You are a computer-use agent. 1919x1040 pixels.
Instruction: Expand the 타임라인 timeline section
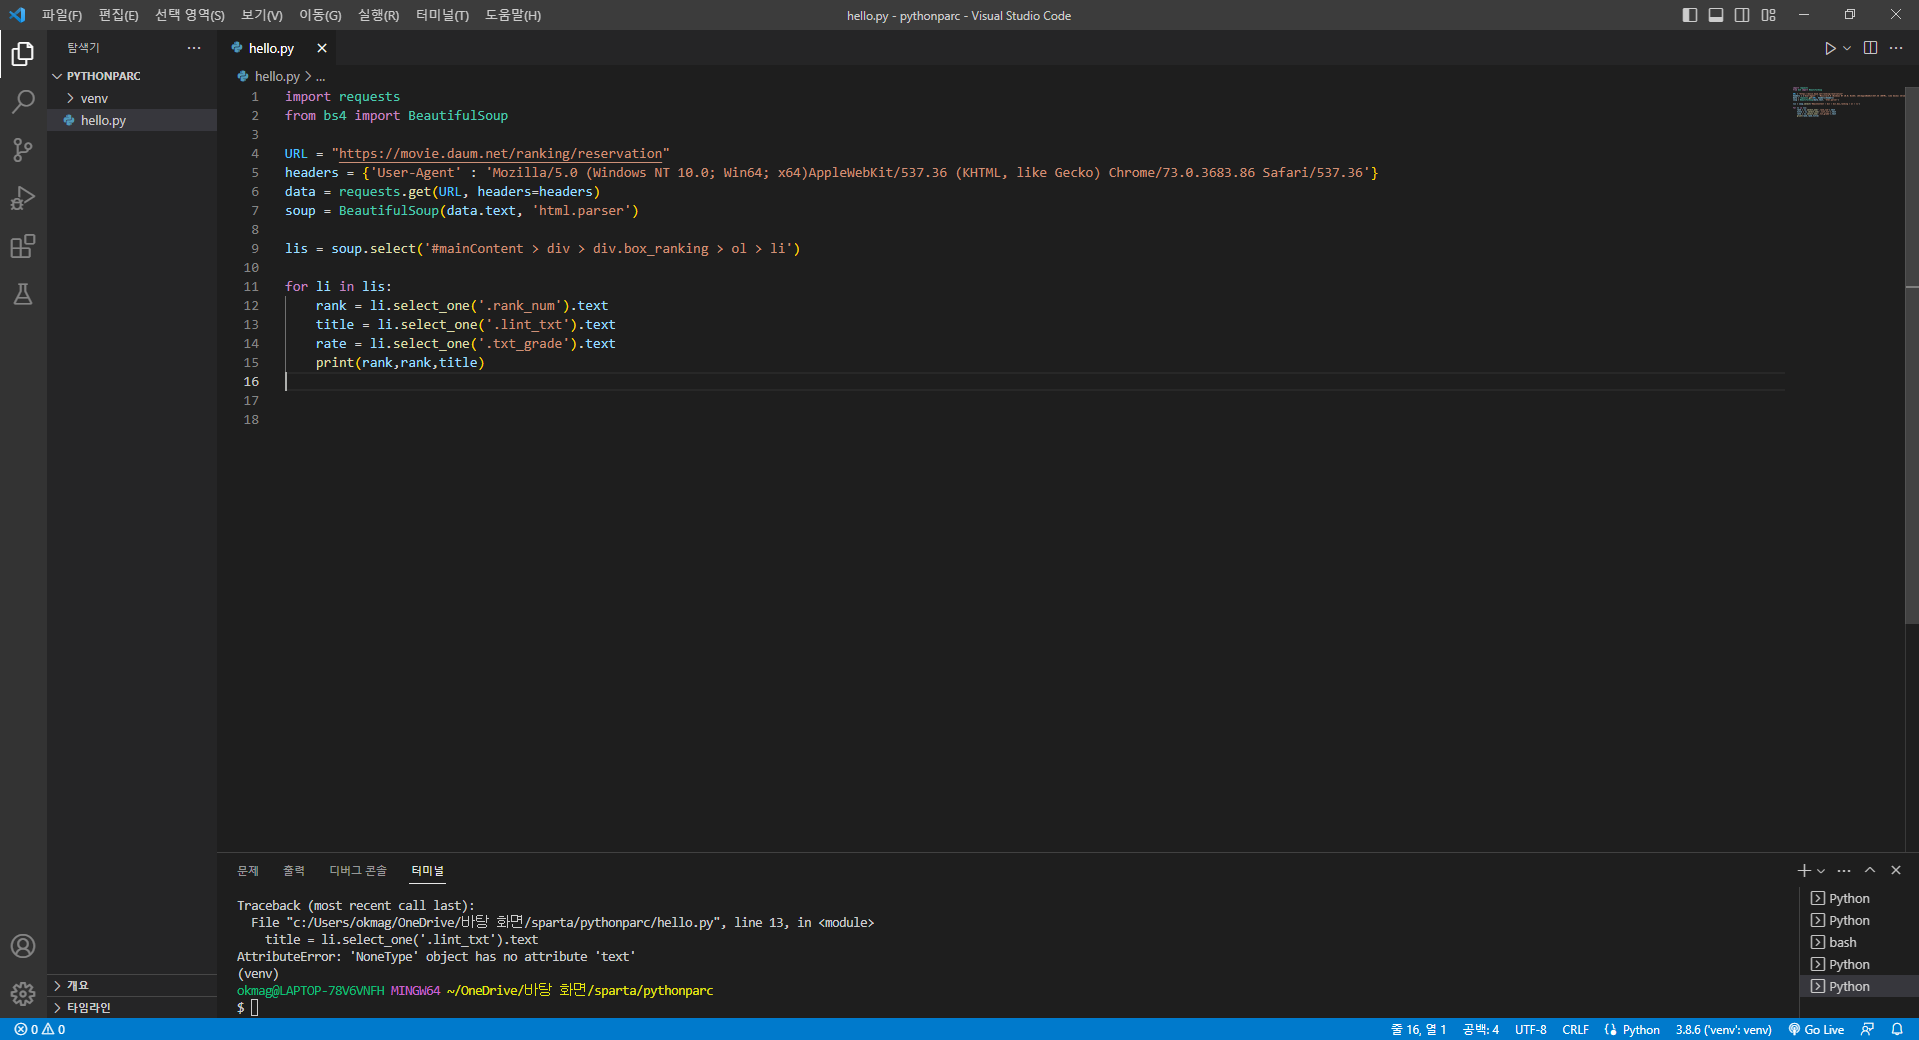[132, 1008]
